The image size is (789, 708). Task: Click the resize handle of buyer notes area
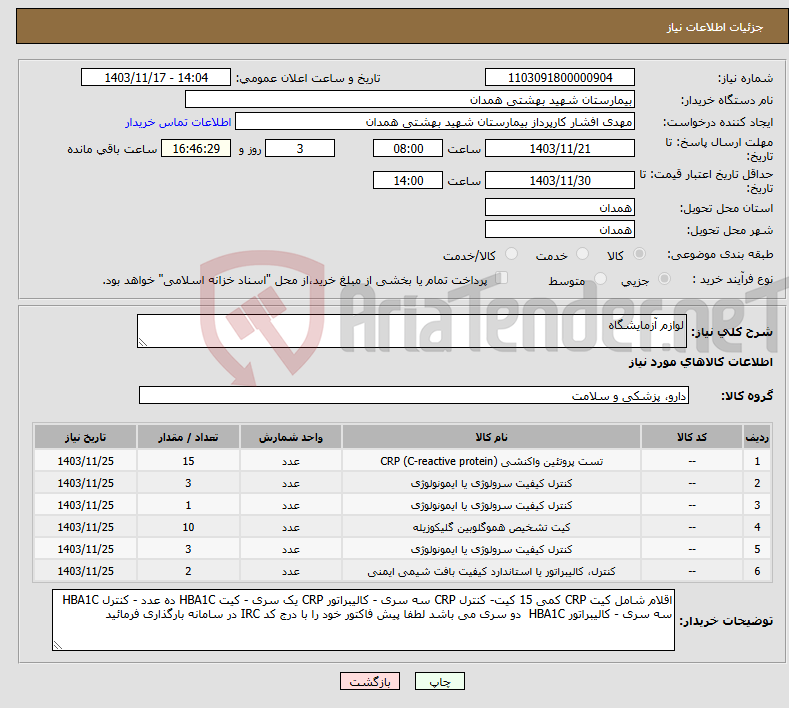click(58, 645)
